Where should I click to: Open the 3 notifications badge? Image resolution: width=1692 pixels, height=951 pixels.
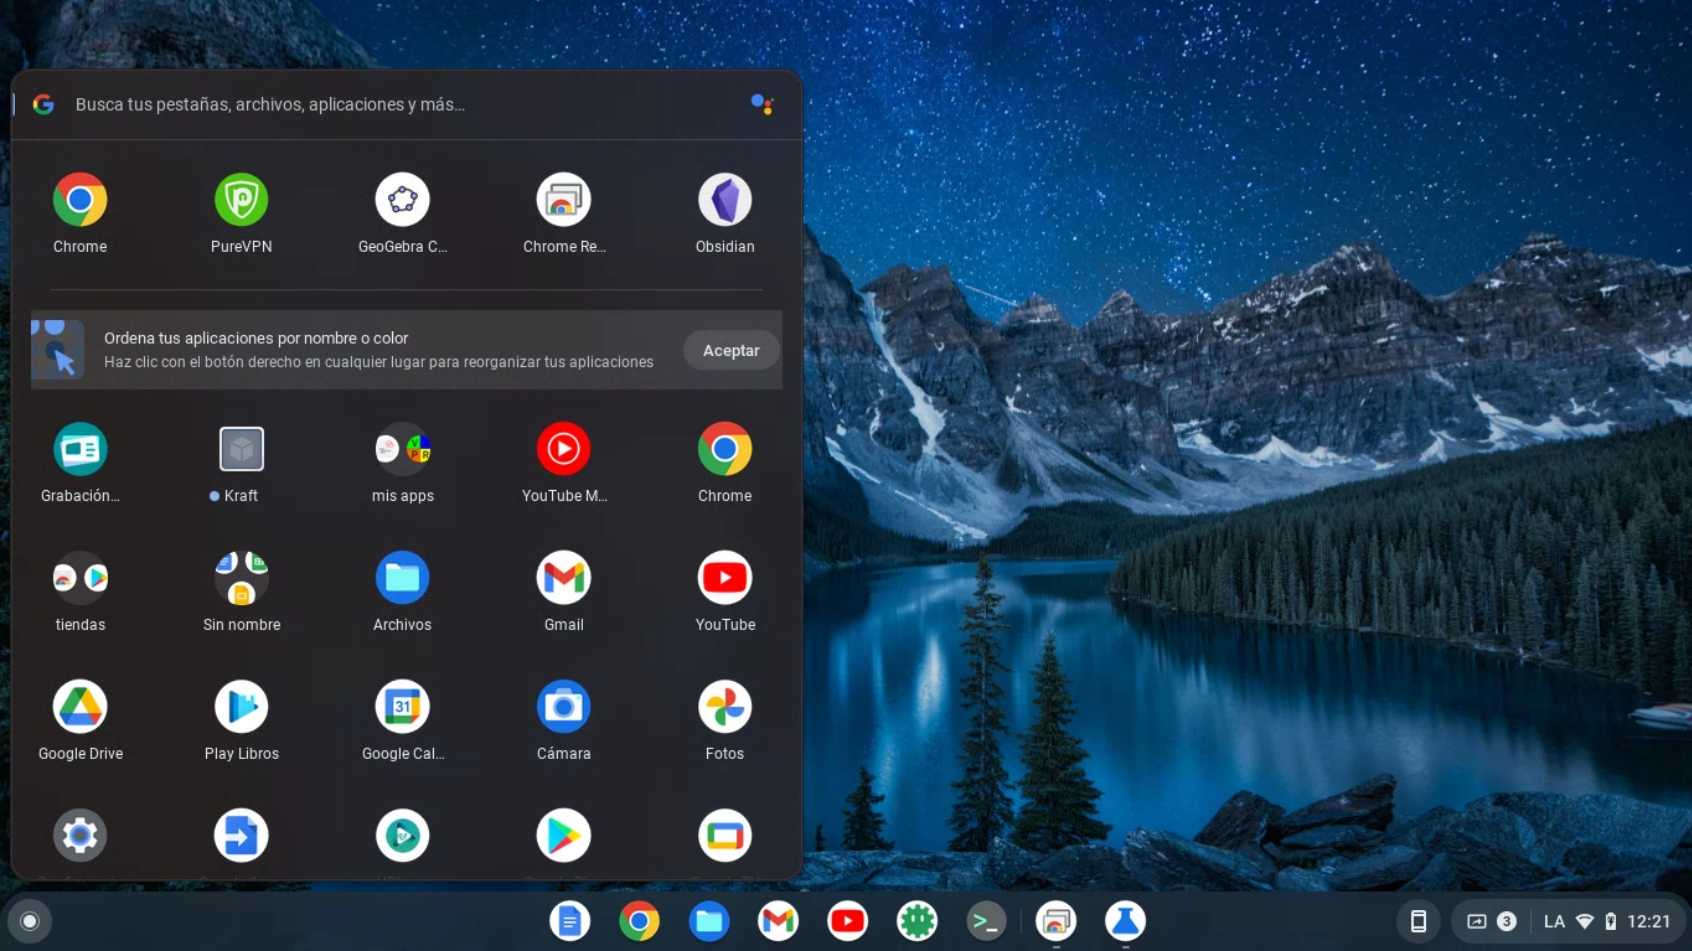(x=1506, y=921)
